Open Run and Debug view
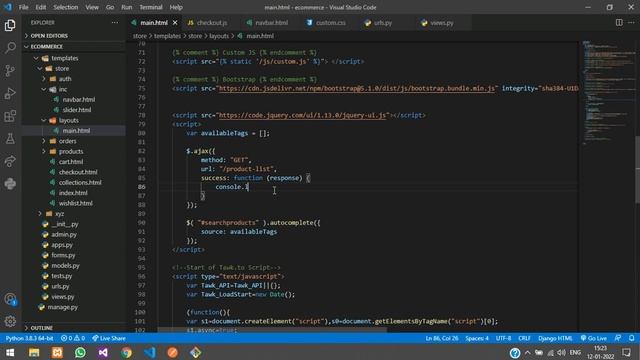Viewport: 640px width, 360px height. coord(10,93)
